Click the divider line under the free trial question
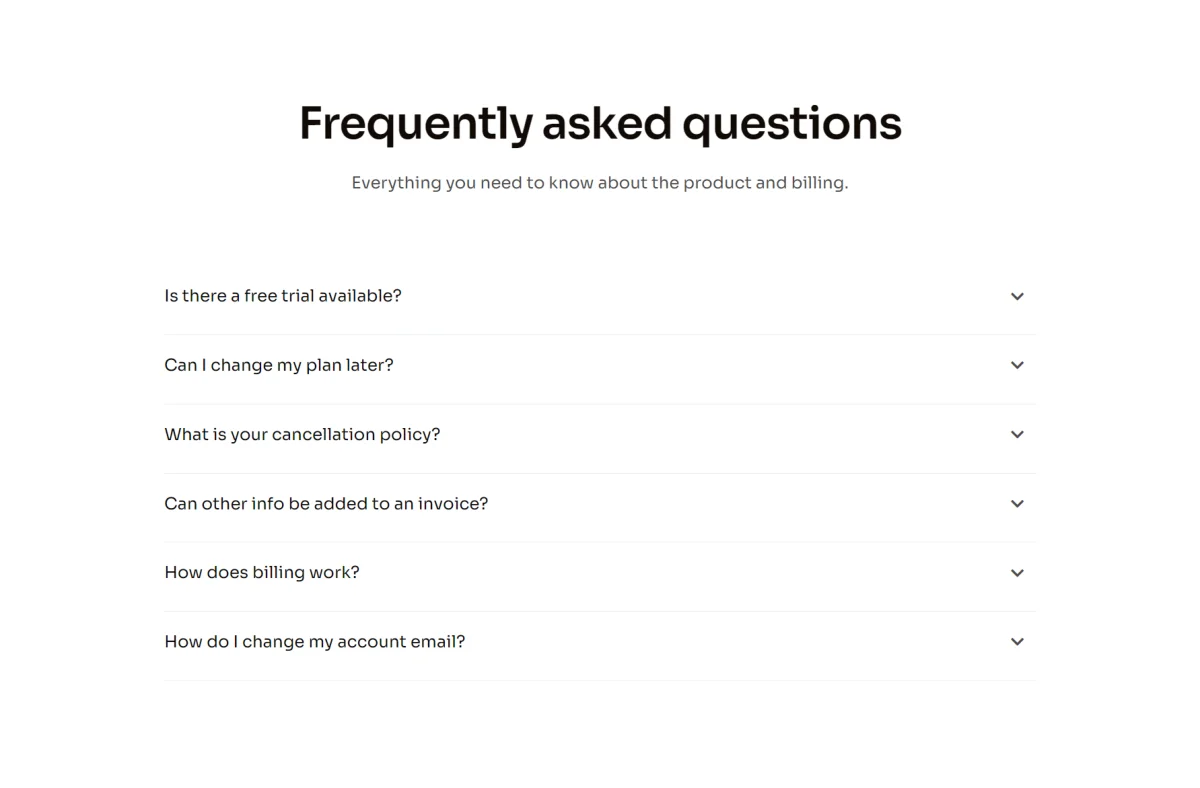 click(x=600, y=334)
